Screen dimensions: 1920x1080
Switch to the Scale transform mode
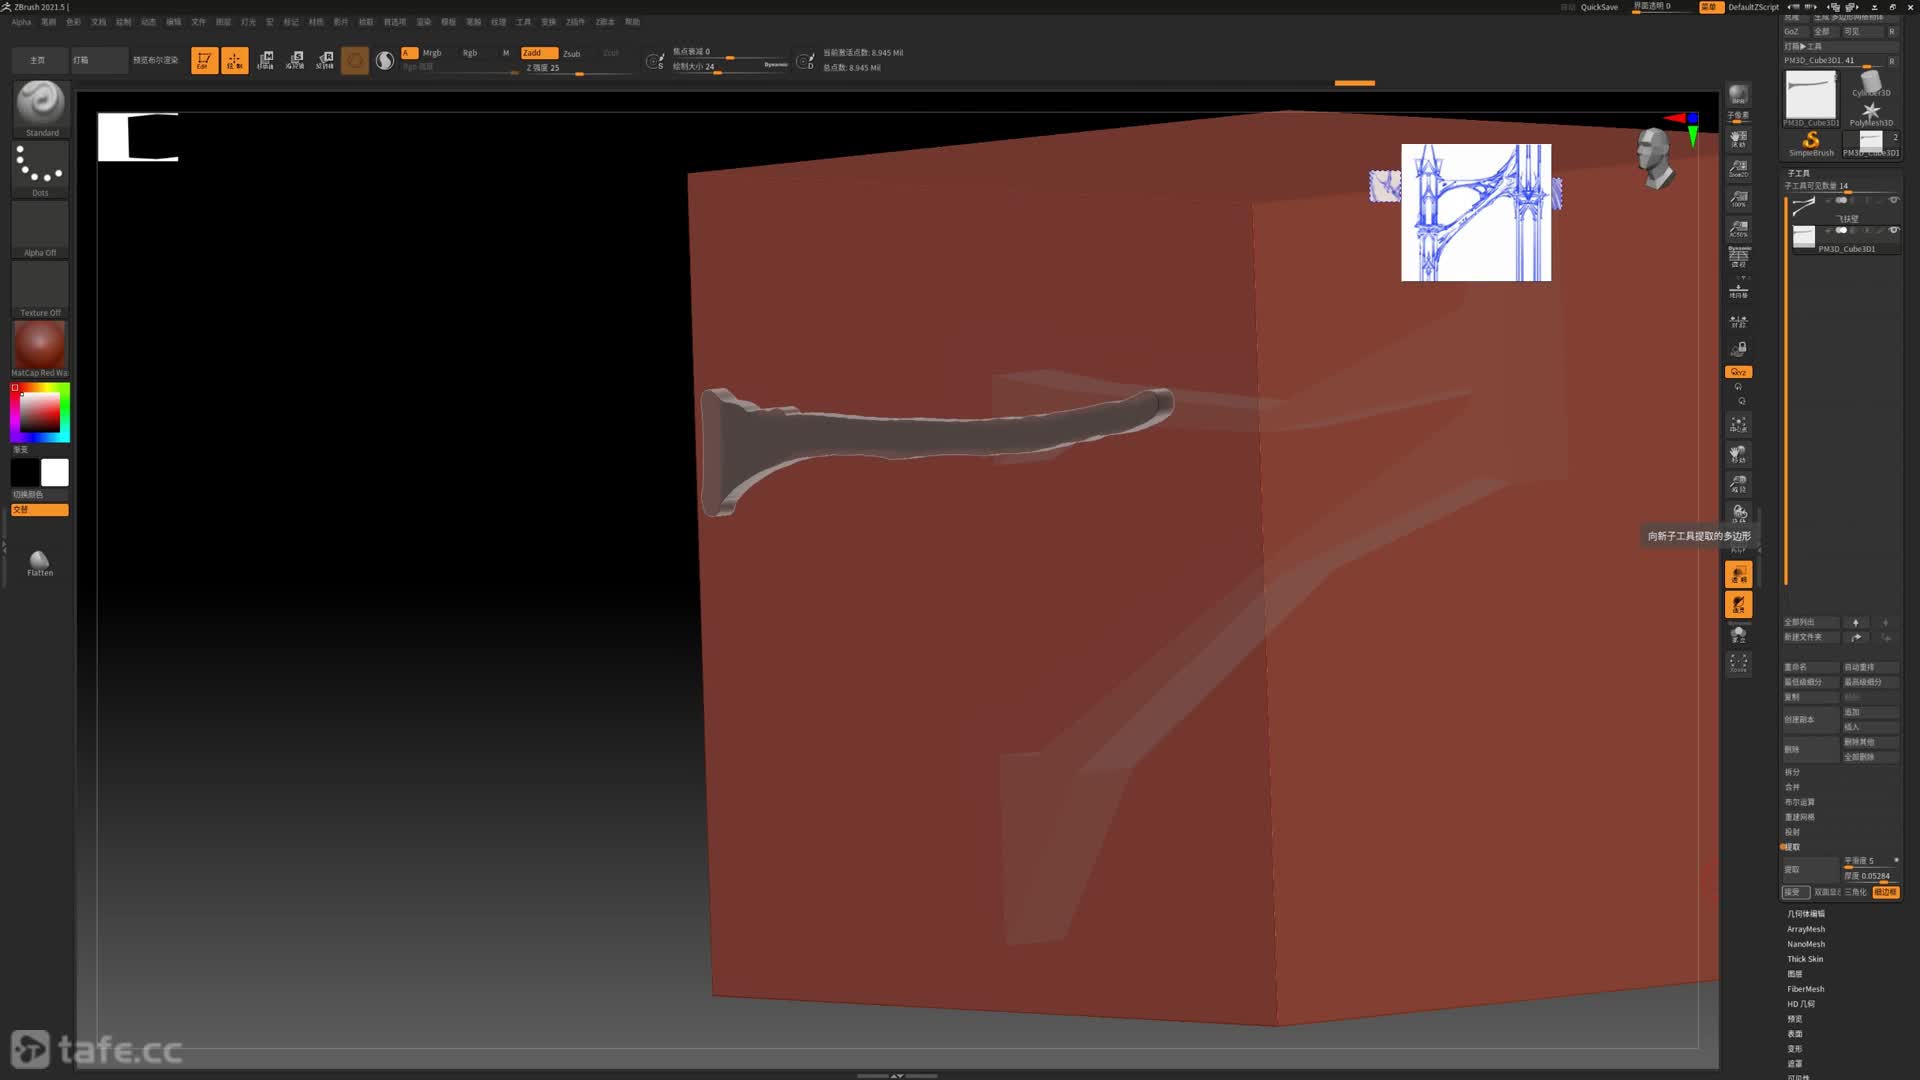click(295, 61)
